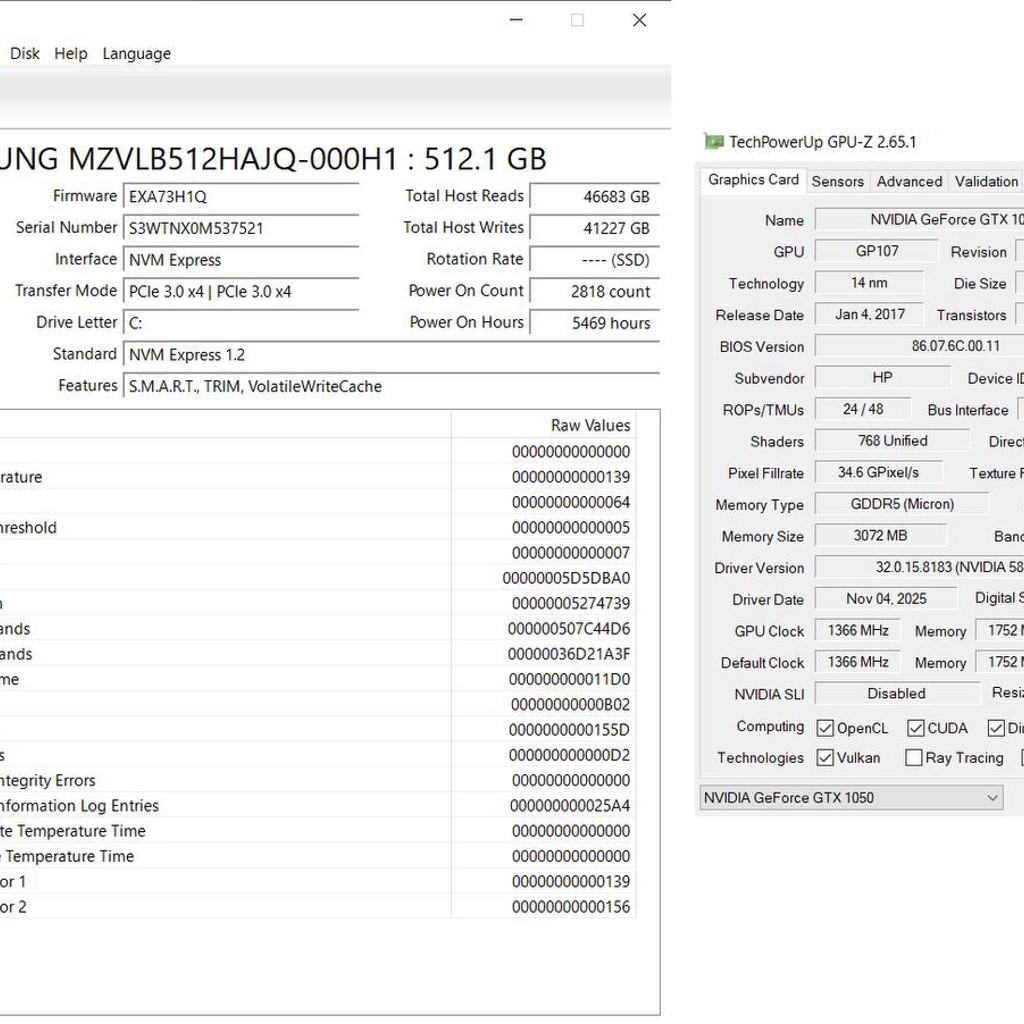Click the Standard field NVM Express 1.2
Screen dimensions: 1024x1024
click(x=391, y=355)
